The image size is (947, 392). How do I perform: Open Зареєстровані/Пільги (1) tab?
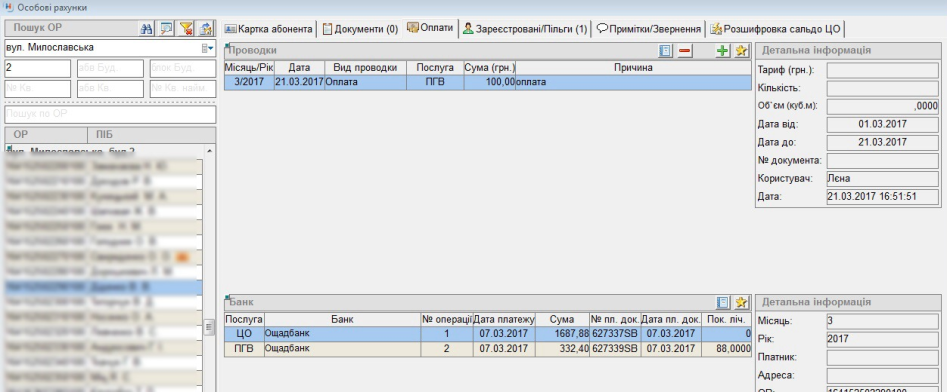[525, 29]
